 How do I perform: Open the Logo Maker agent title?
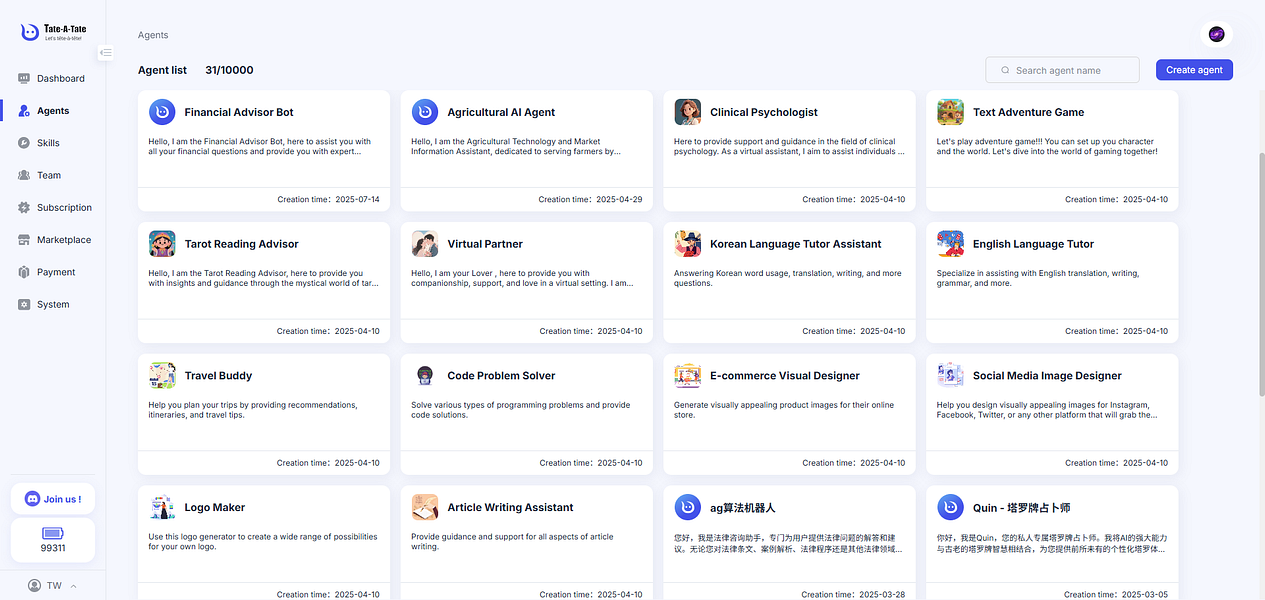click(215, 507)
